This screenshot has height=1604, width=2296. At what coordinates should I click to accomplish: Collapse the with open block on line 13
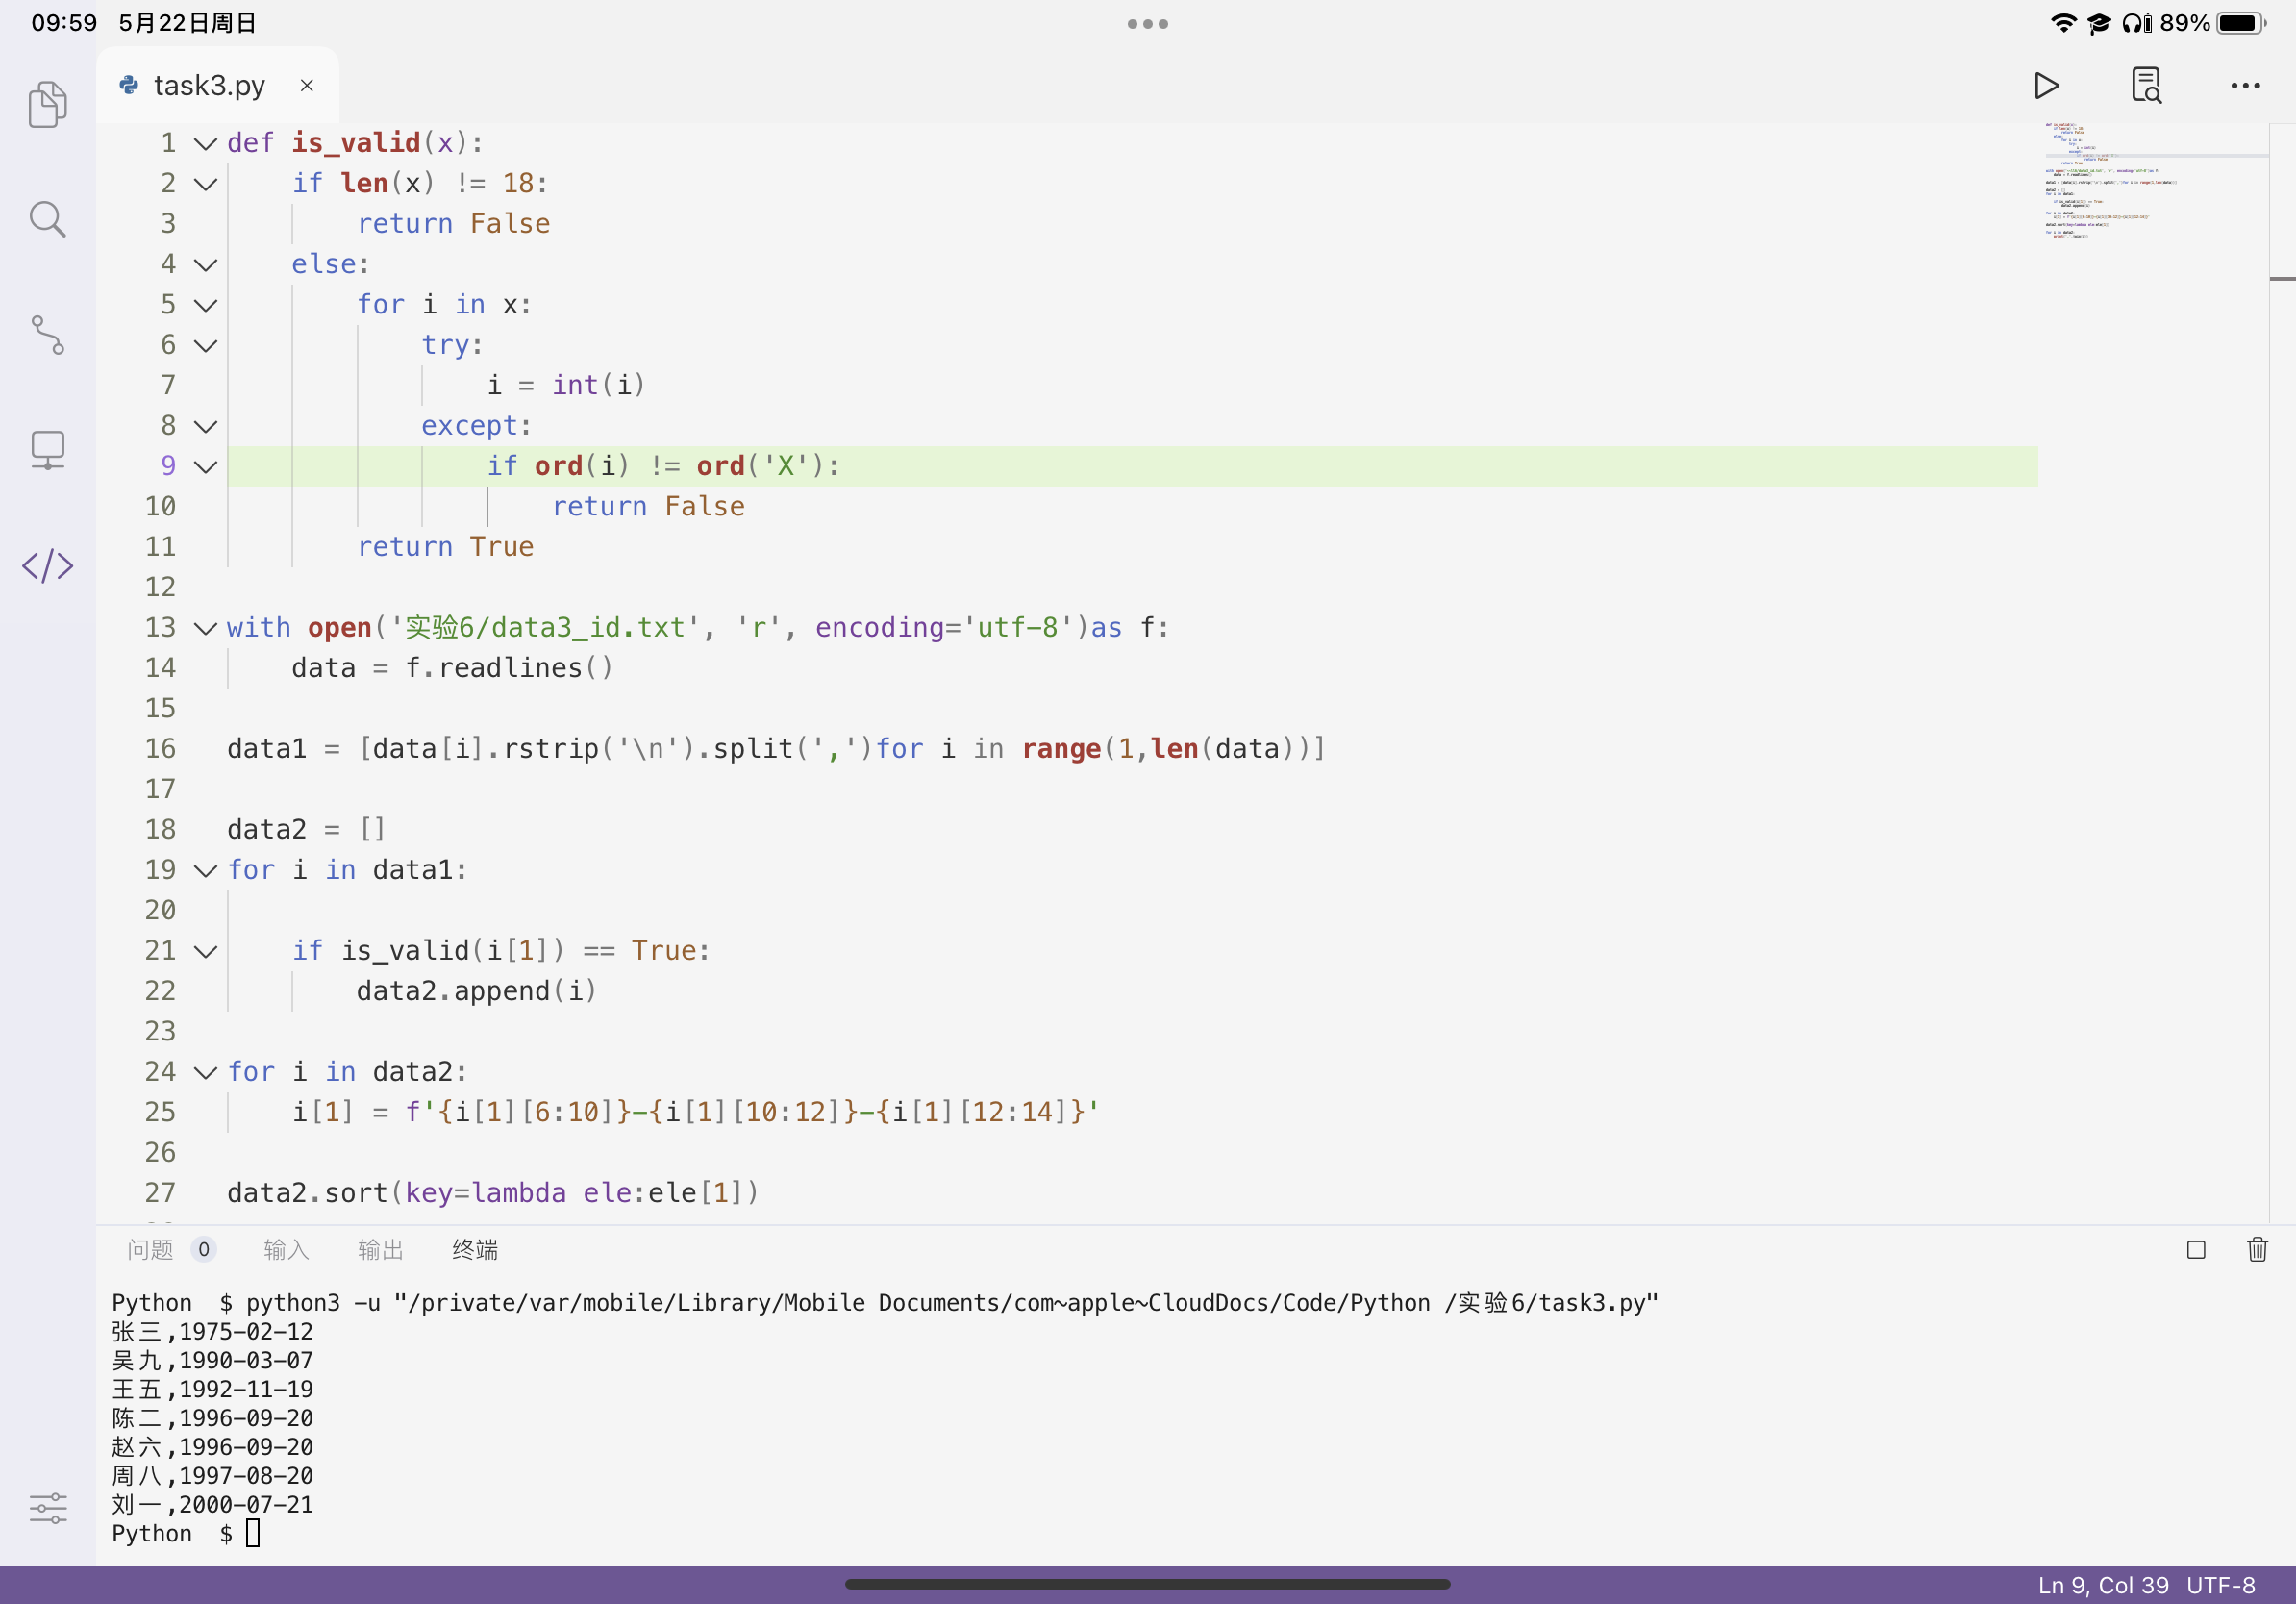(x=206, y=628)
